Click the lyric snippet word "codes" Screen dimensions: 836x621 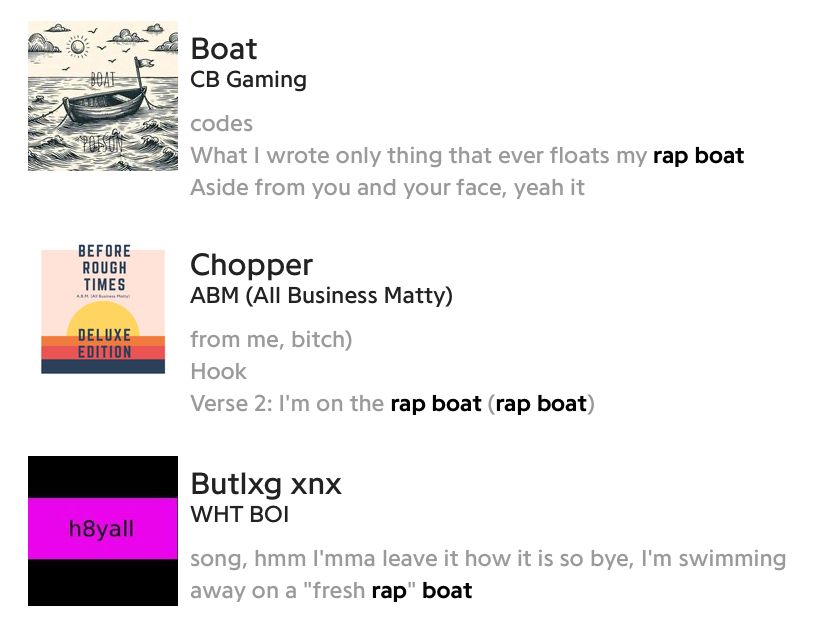point(221,124)
